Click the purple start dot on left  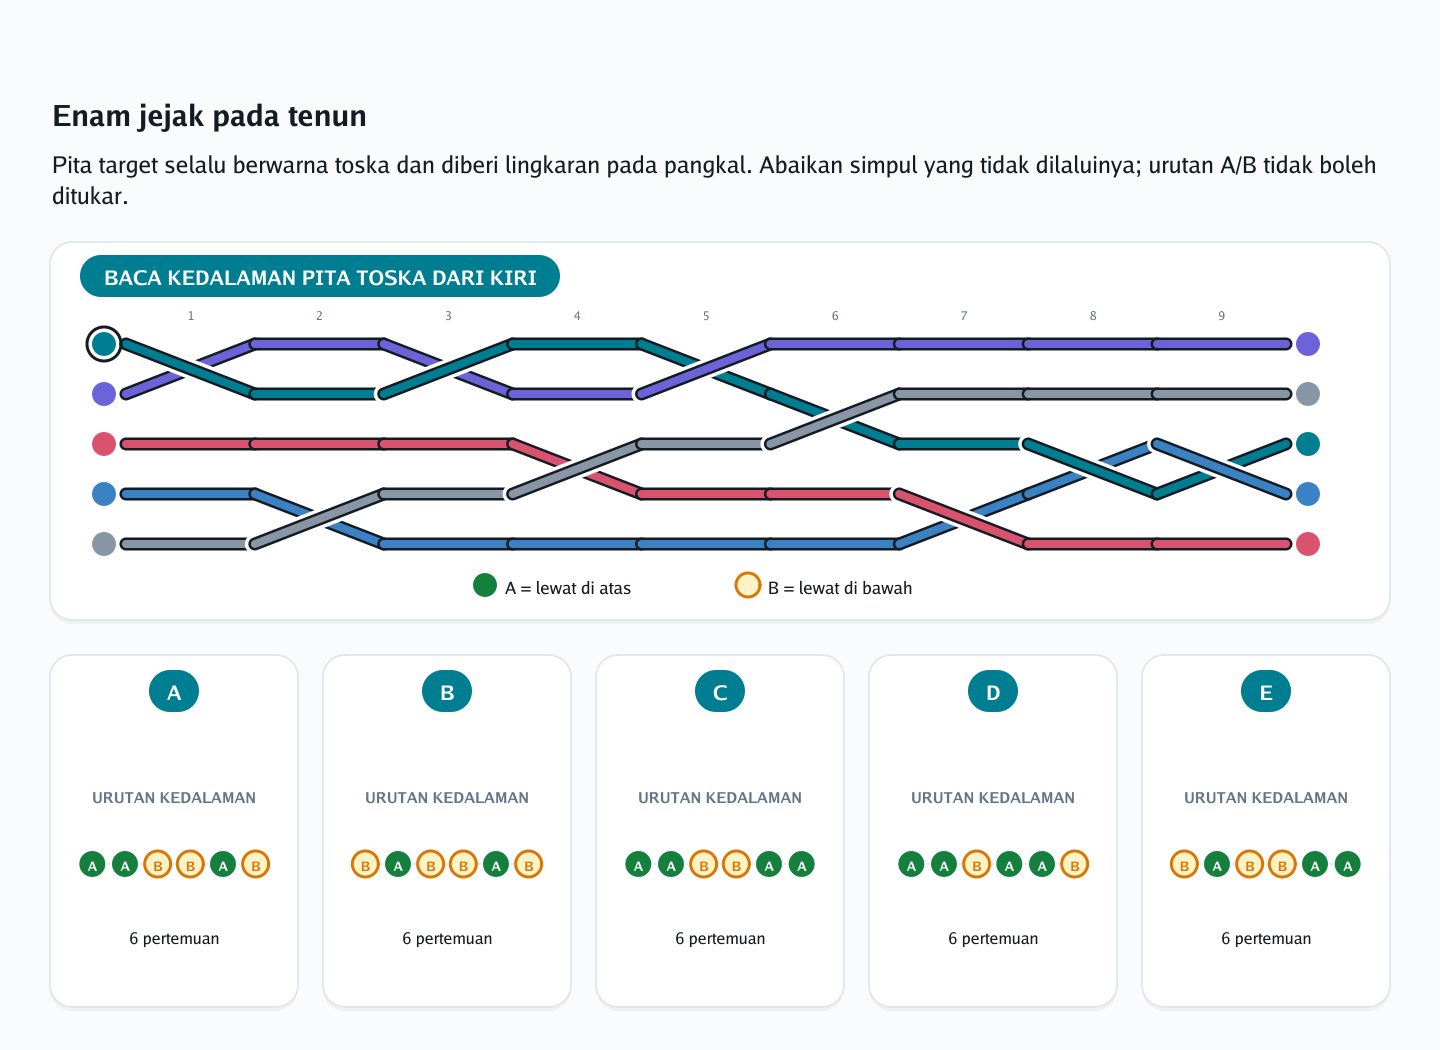pos(104,394)
